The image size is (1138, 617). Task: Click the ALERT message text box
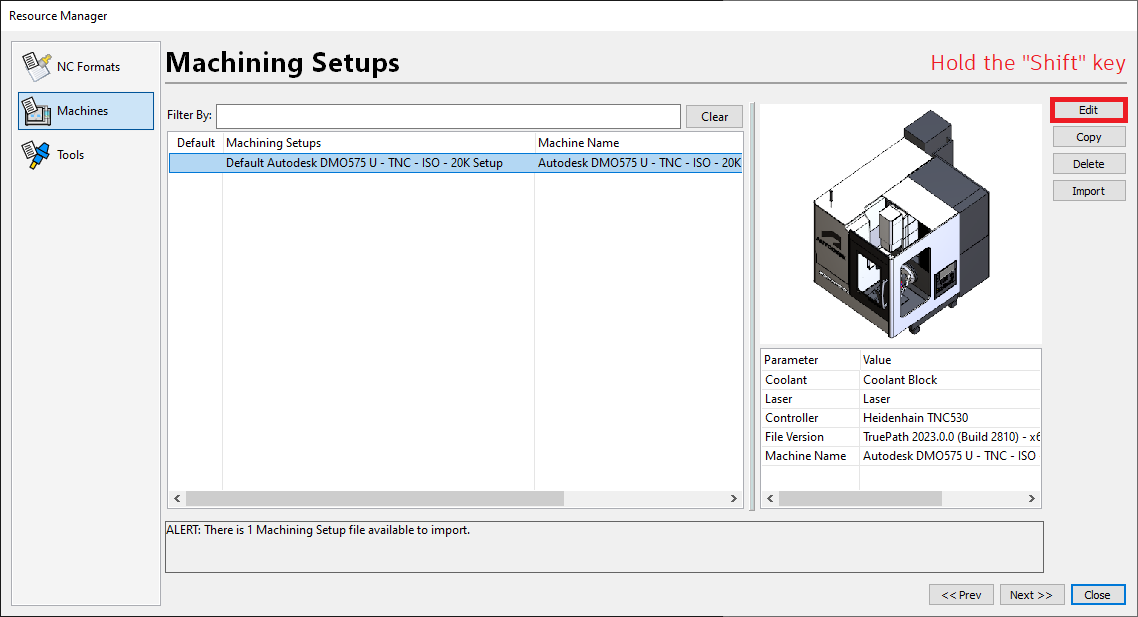coord(604,547)
